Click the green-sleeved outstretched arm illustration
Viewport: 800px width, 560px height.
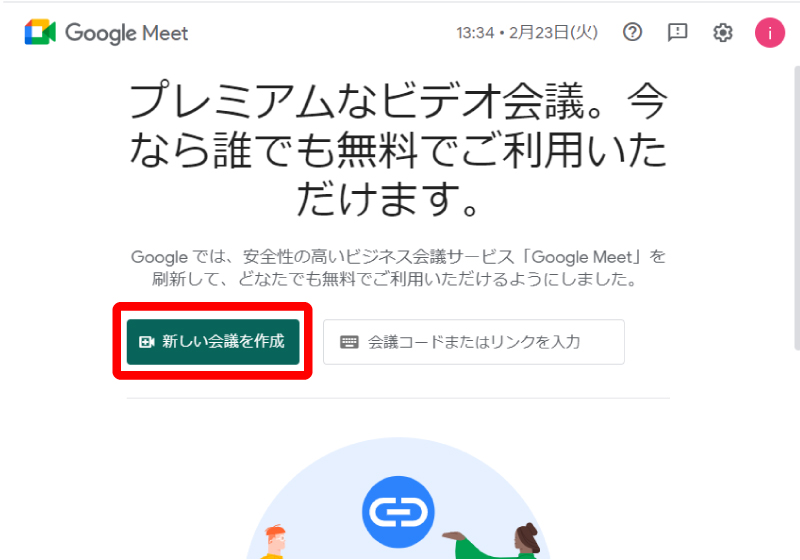pos(477,546)
